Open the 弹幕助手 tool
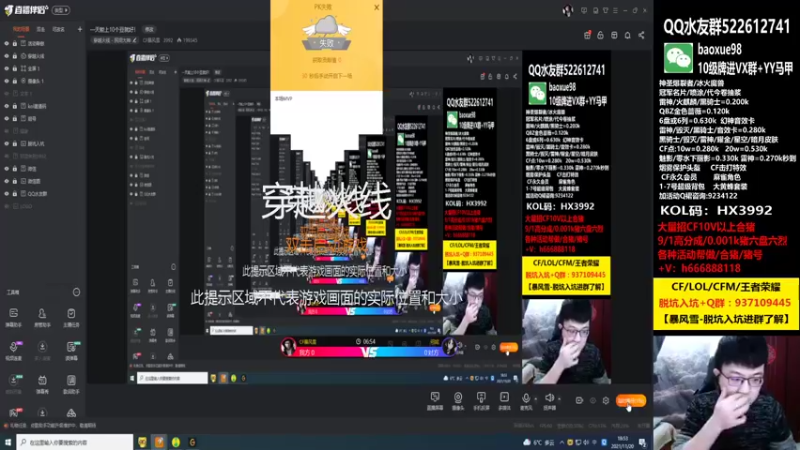This screenshot has width=800, height=450. (14, 316)
